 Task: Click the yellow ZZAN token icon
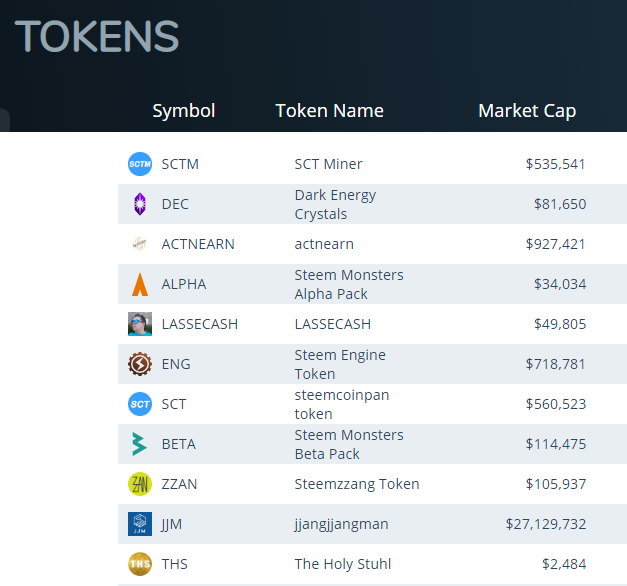click(140, 484)
